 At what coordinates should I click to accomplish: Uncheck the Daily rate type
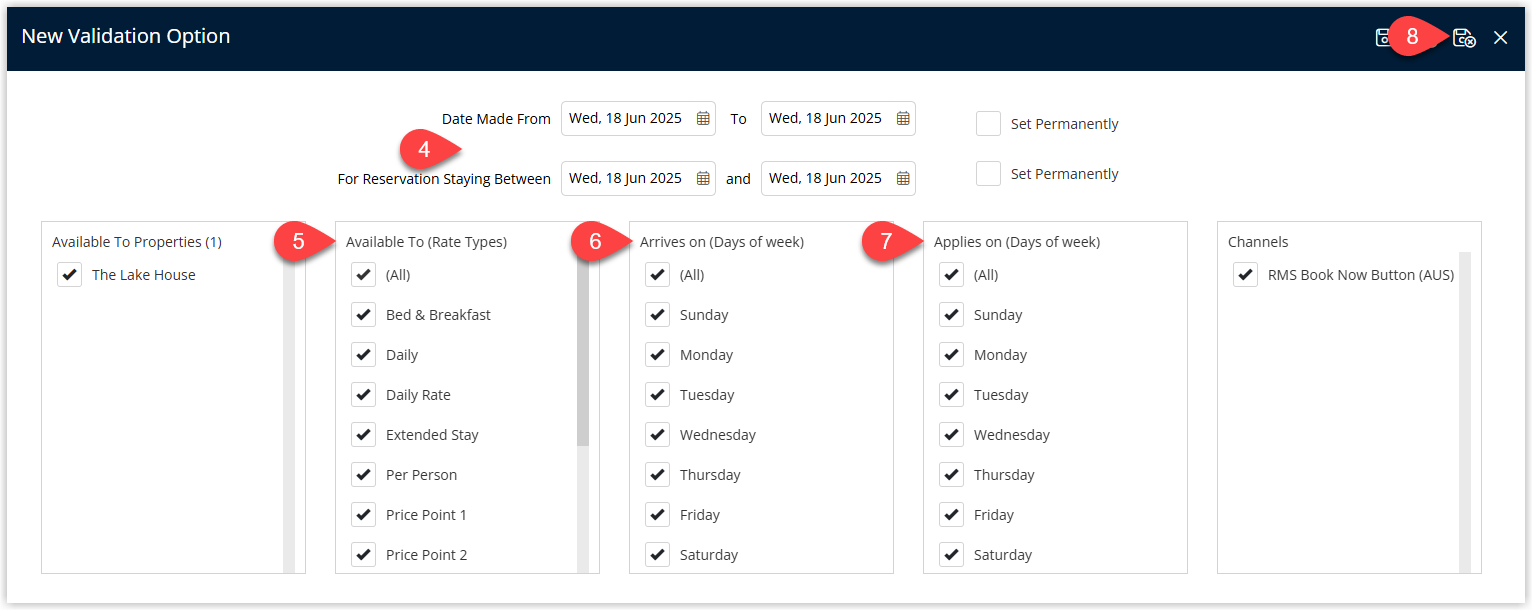point(363,354)
